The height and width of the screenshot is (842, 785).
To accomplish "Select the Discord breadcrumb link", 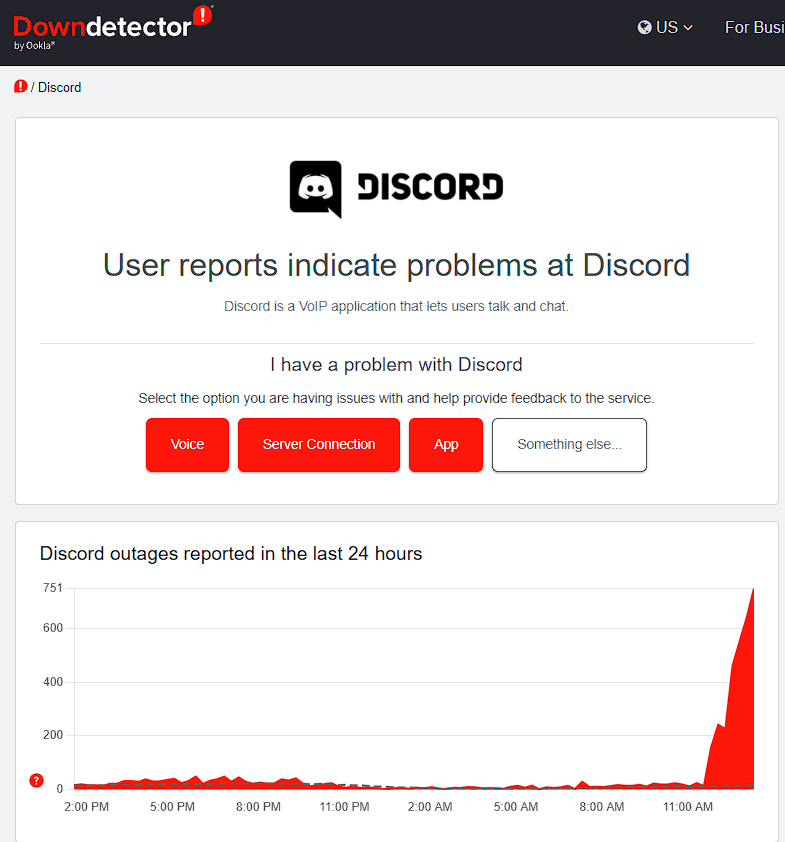I will (x=59, y=87).
